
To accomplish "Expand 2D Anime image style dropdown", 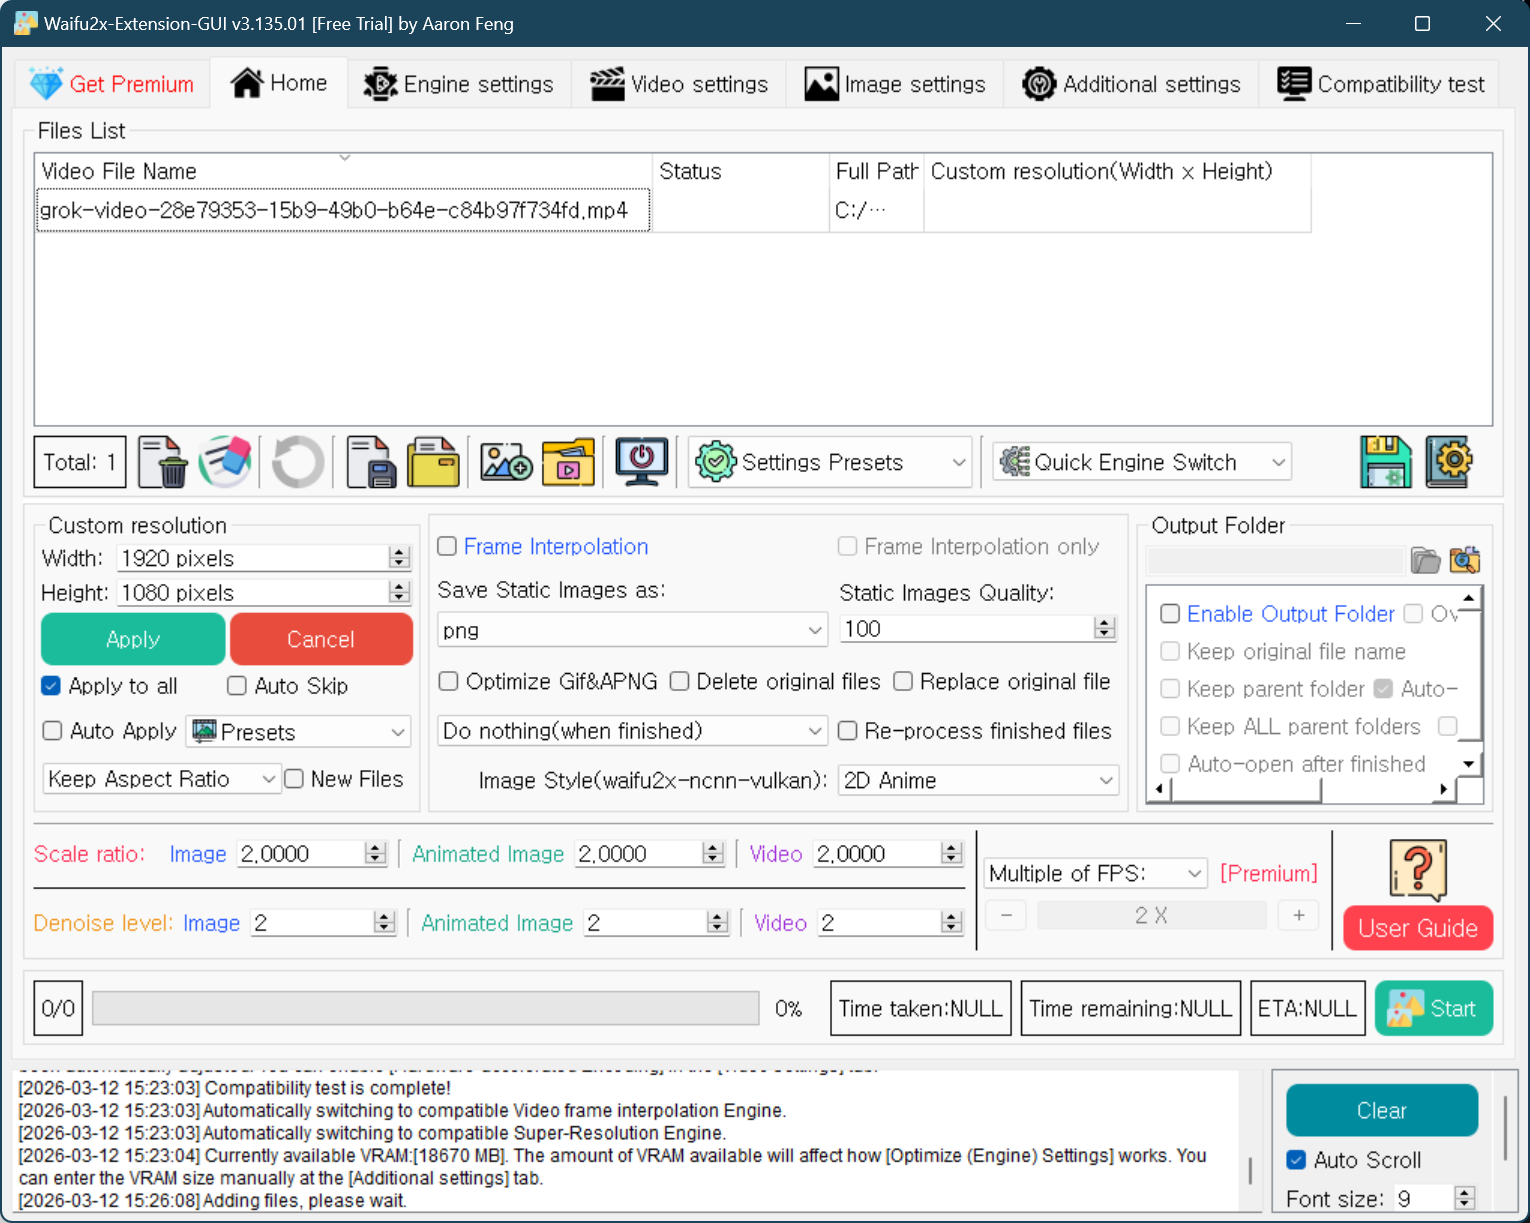I will (x=978, y=780).
